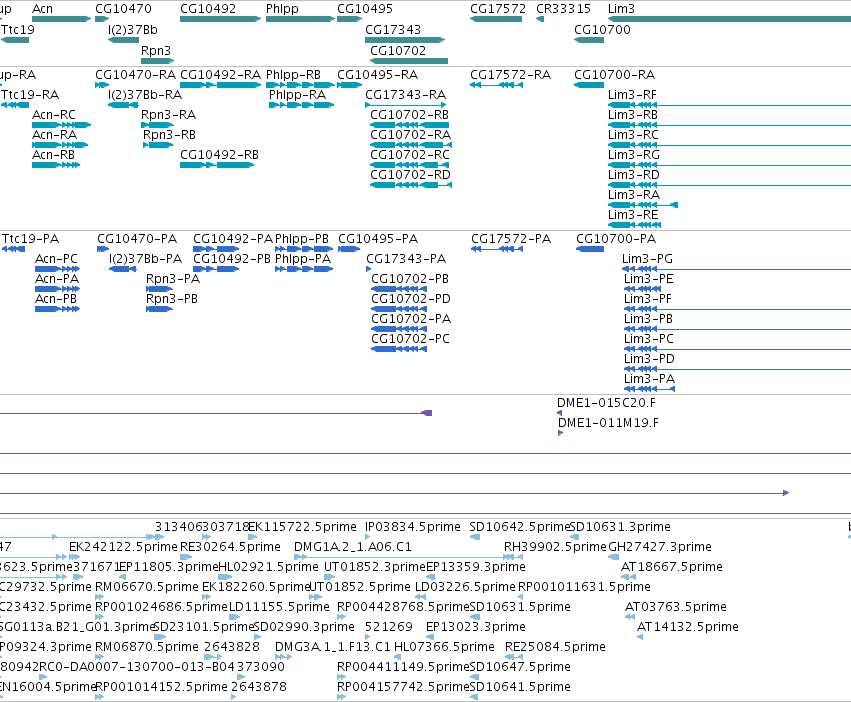
Task: Select clone DME1-011M19.F
Action: [608, 423]
